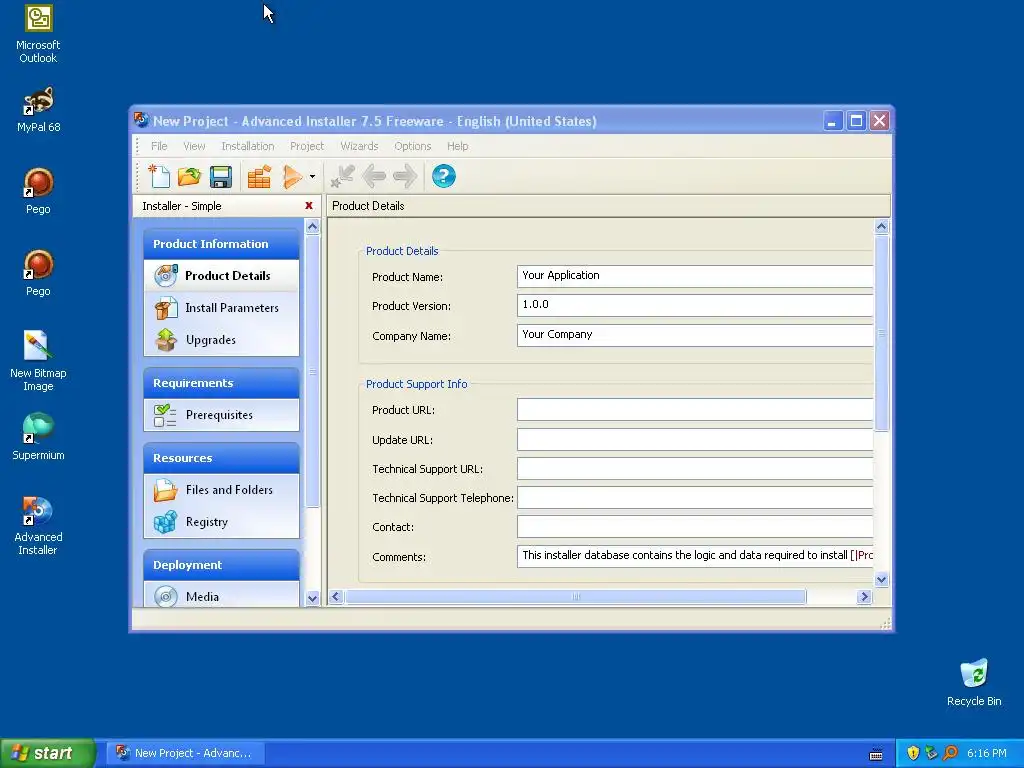1024x768 pixels.
Task: Open the Media page
Action: pos(221,596)
